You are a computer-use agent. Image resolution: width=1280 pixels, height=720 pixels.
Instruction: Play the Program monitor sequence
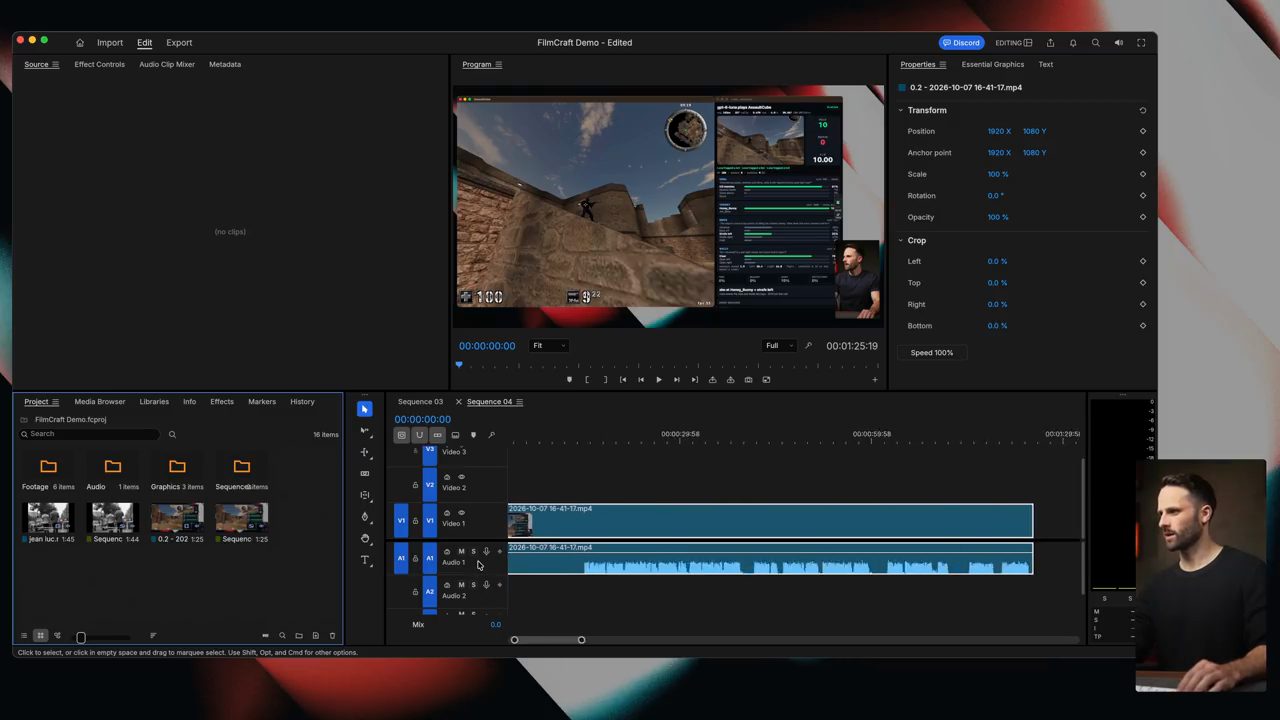658,380
